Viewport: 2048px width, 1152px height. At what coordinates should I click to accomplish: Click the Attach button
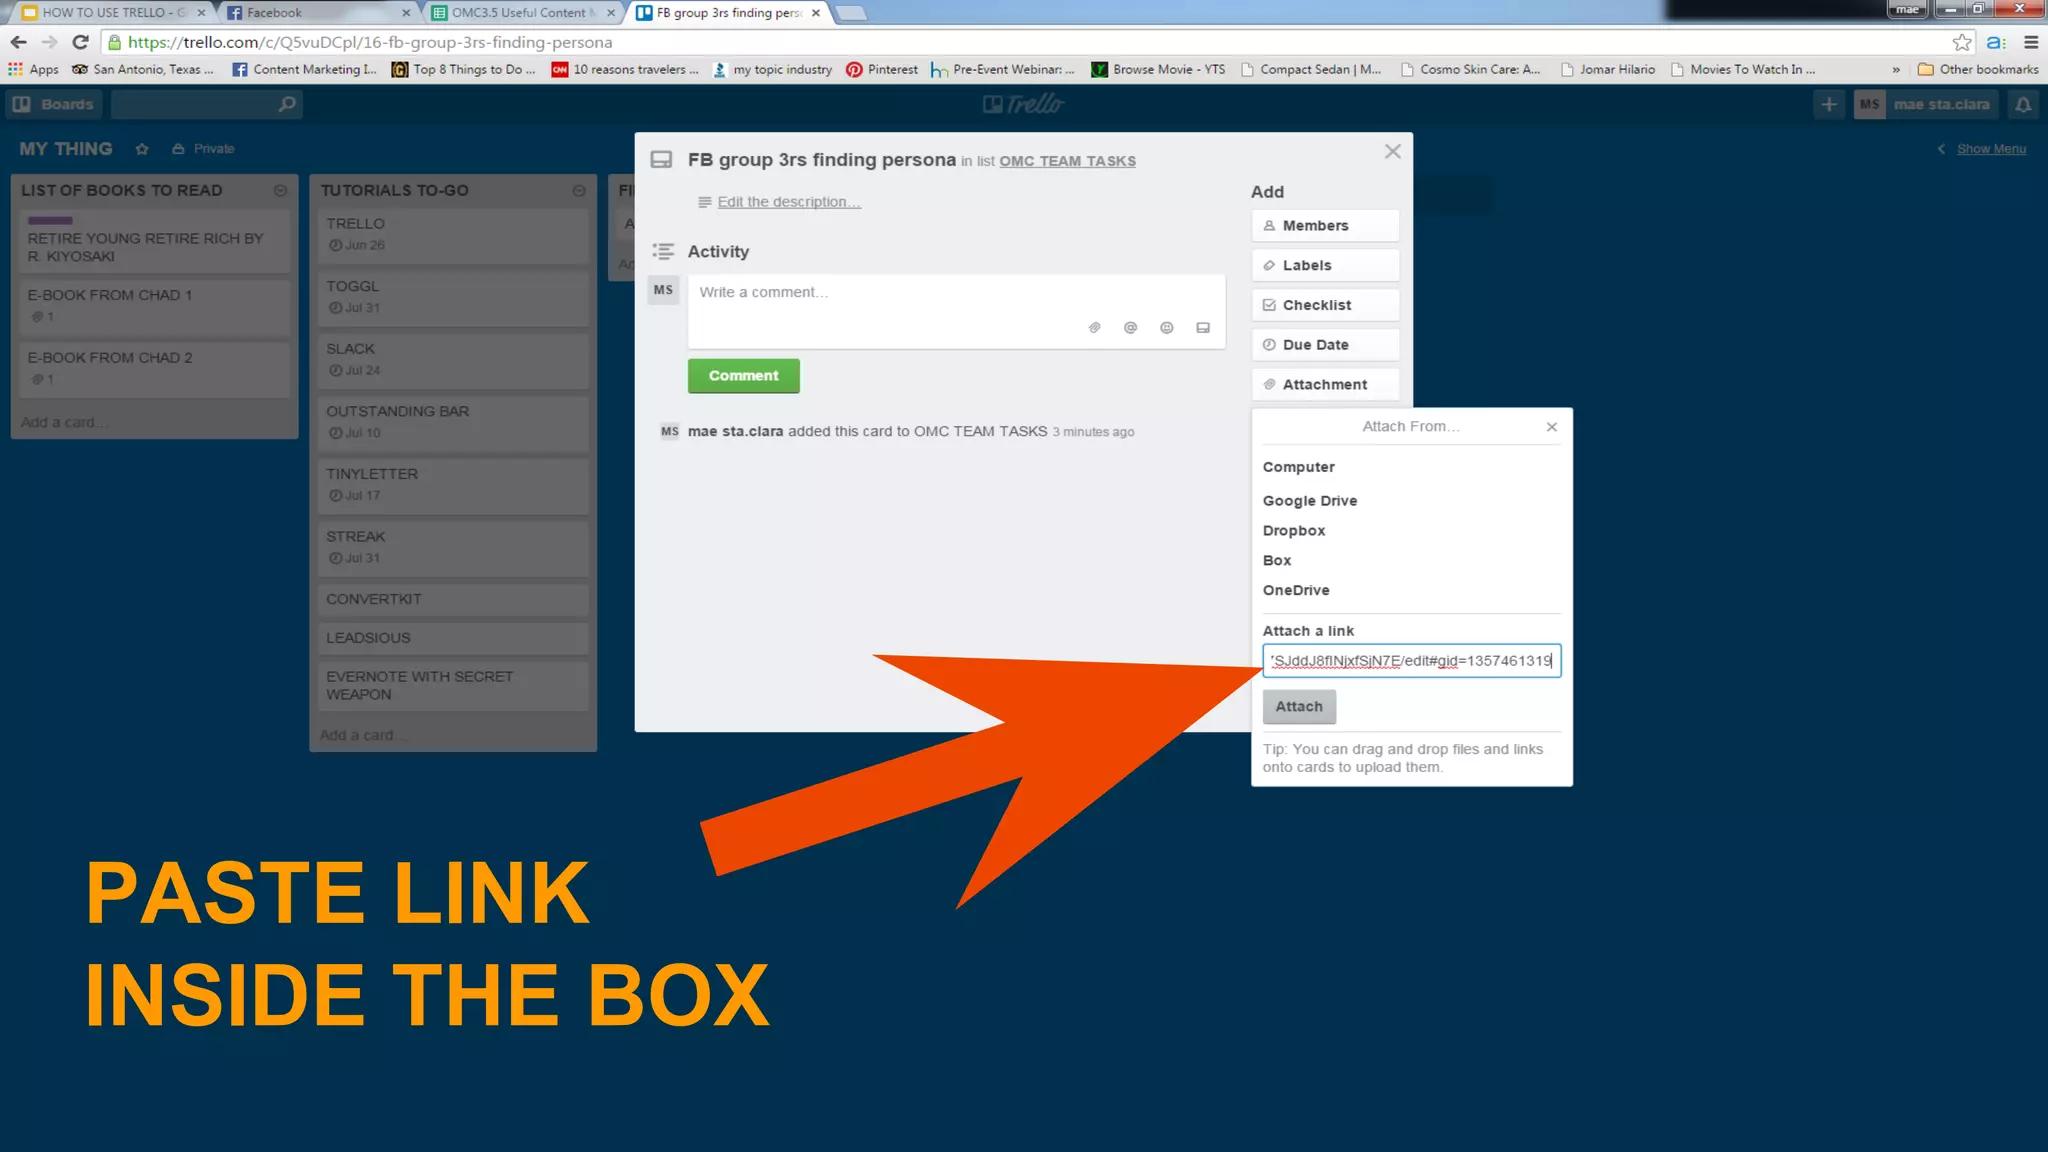(x=1299, y=707)
